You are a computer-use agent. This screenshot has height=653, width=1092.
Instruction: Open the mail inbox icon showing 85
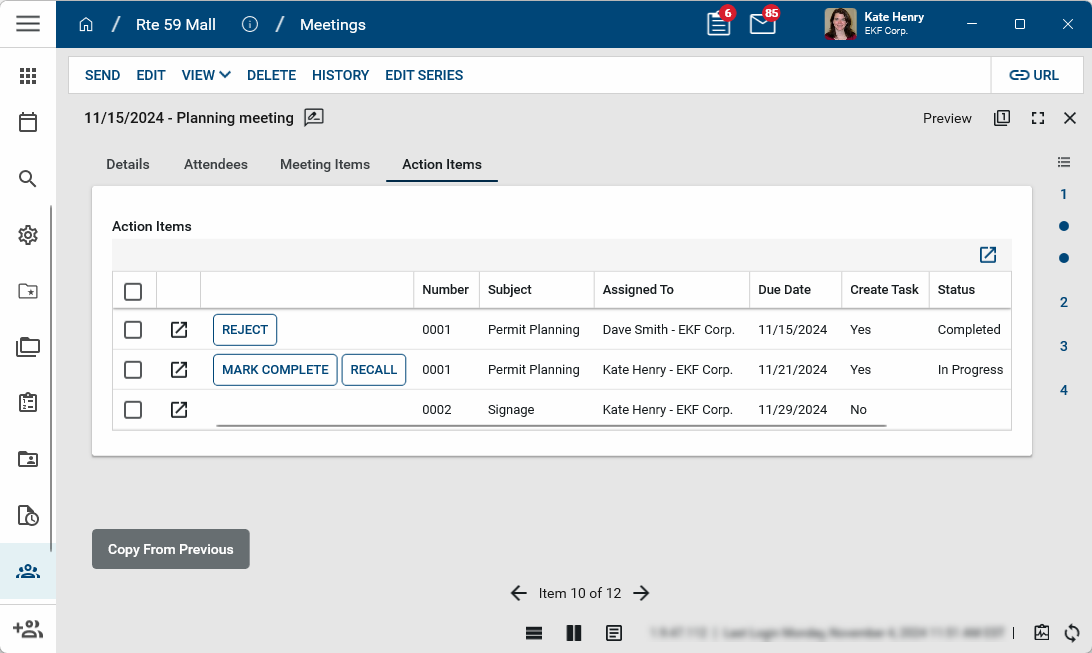pos(763,24)
